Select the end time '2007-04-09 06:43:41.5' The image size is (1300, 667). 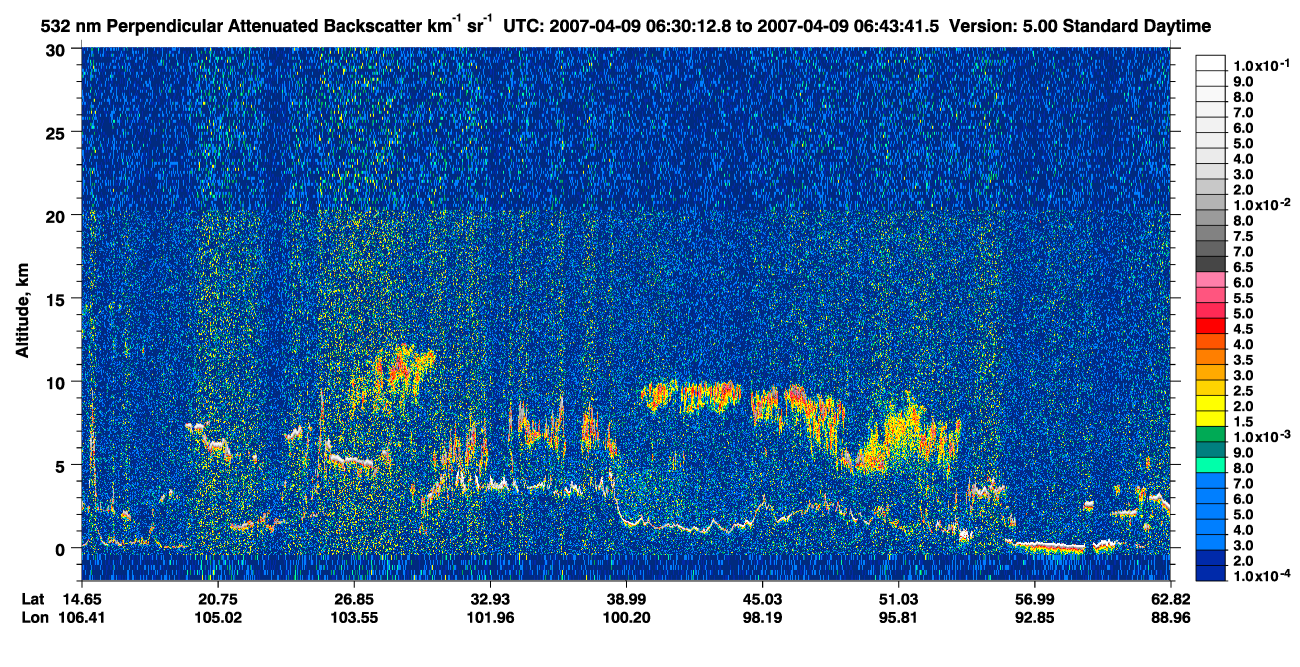click(849, 25)
